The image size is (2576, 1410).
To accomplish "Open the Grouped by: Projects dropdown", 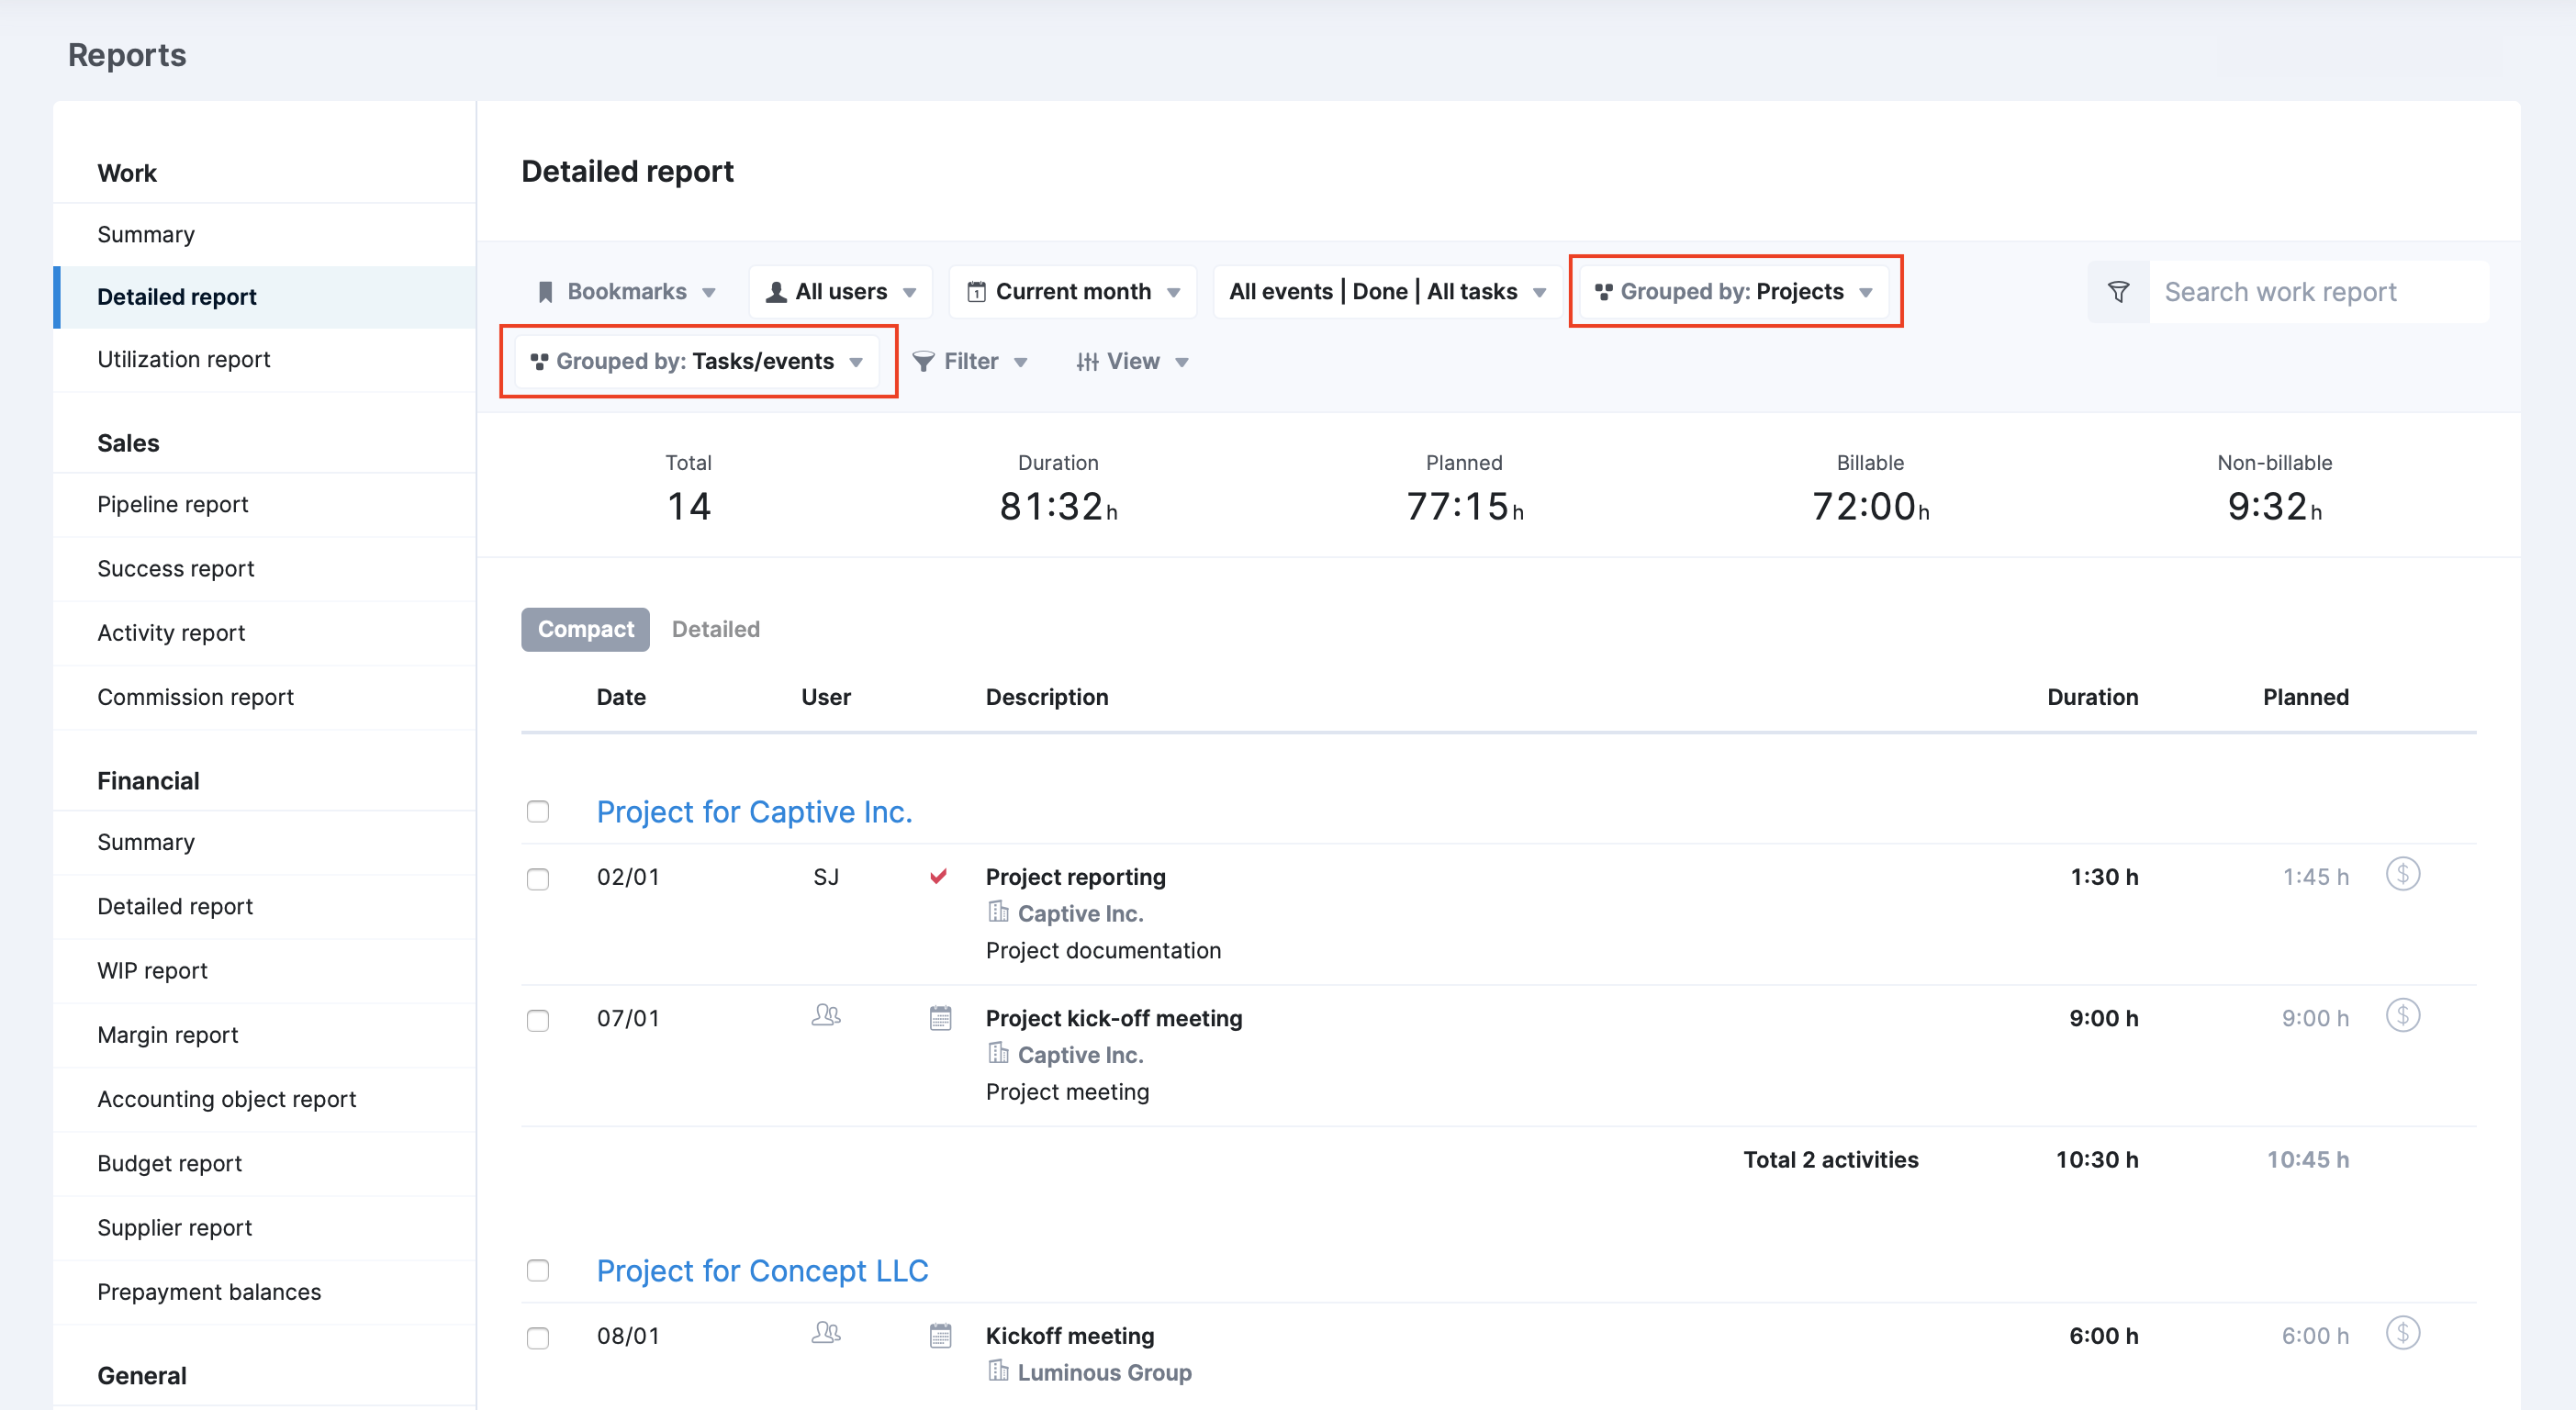I will 1734,292.
